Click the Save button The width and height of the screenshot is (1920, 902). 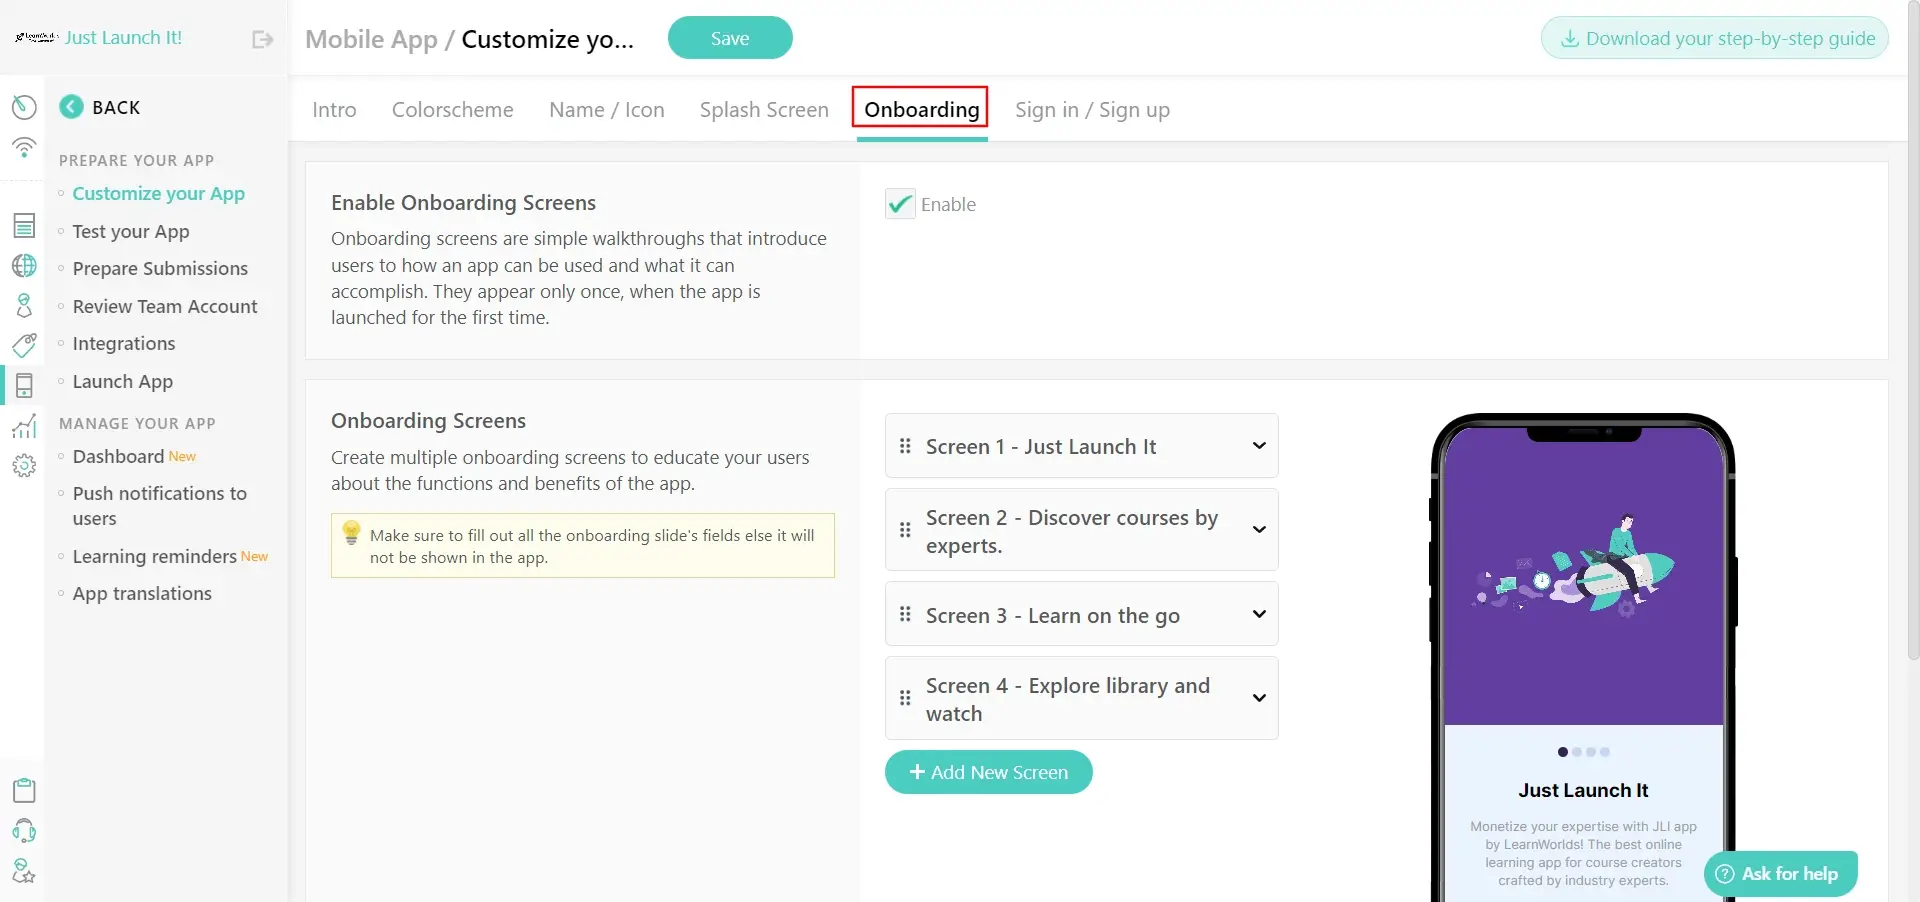[x=730, y=38]
